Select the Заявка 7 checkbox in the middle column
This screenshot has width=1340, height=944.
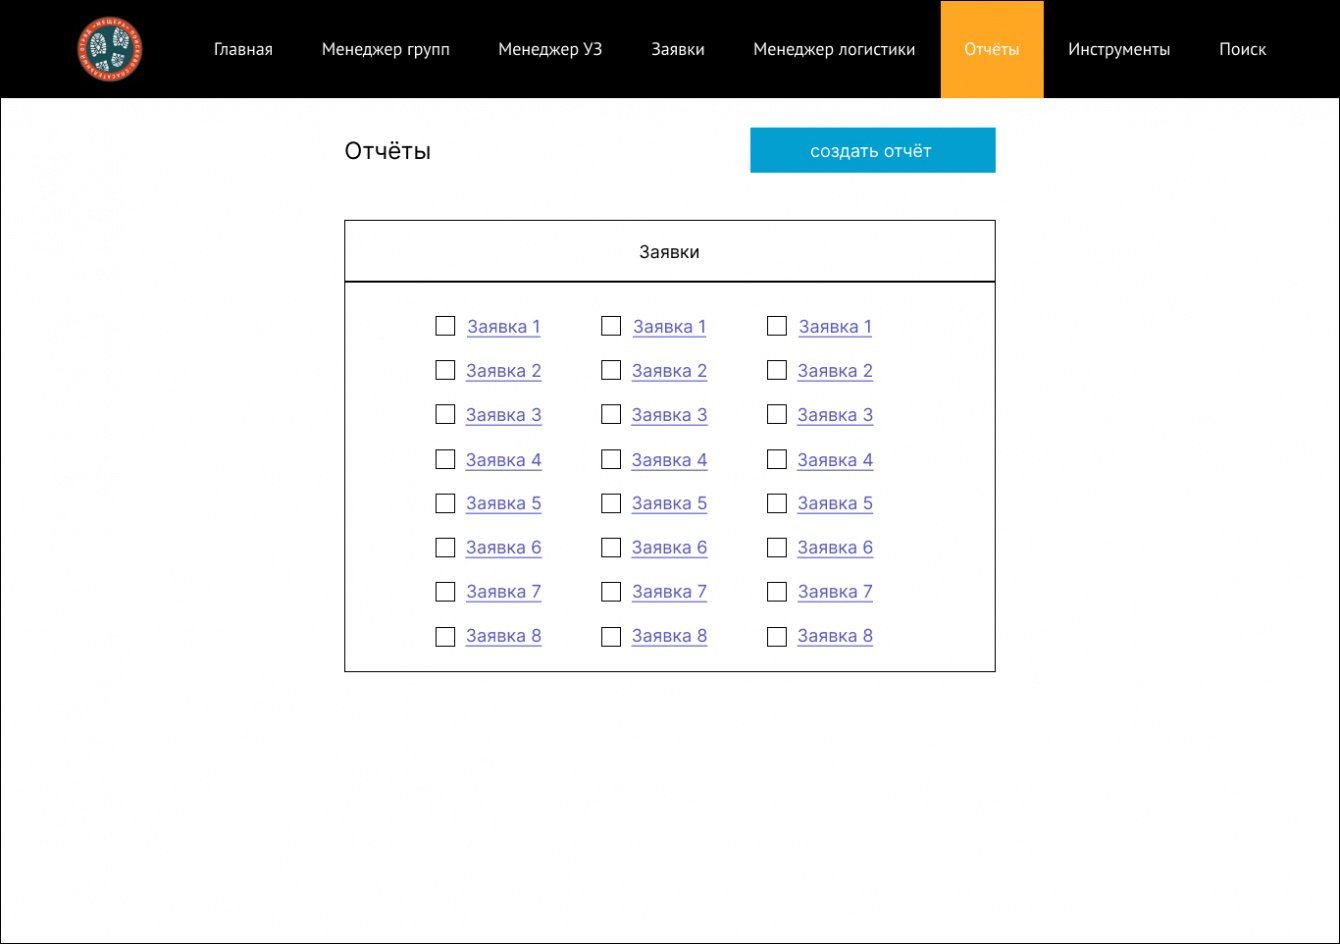point(611,591)
